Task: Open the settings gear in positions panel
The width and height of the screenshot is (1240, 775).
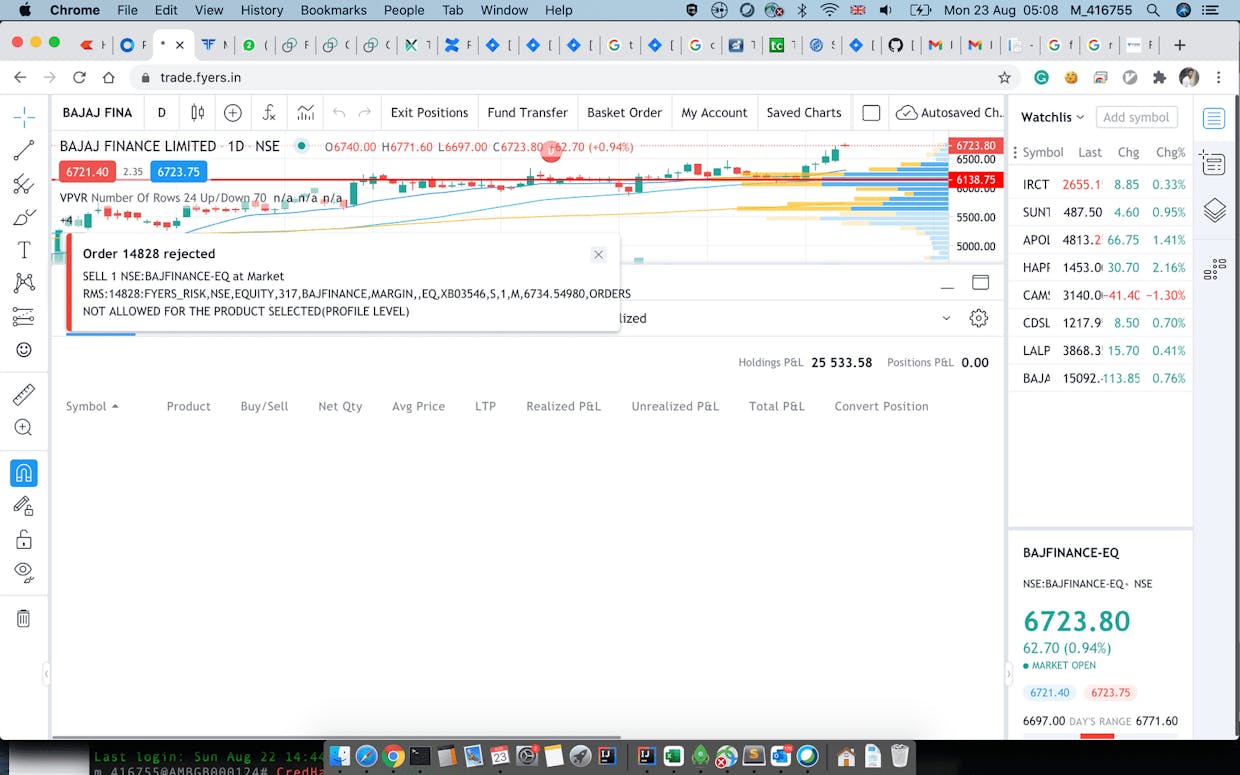Action: [979, 318]
